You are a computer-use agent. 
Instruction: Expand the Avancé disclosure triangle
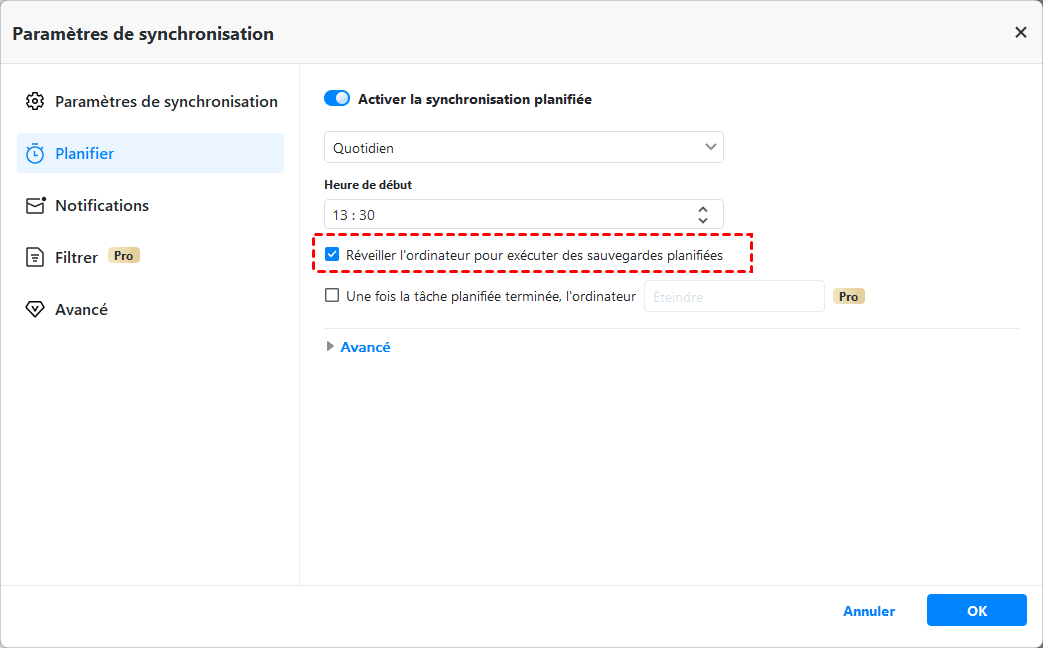pos(331,347)
